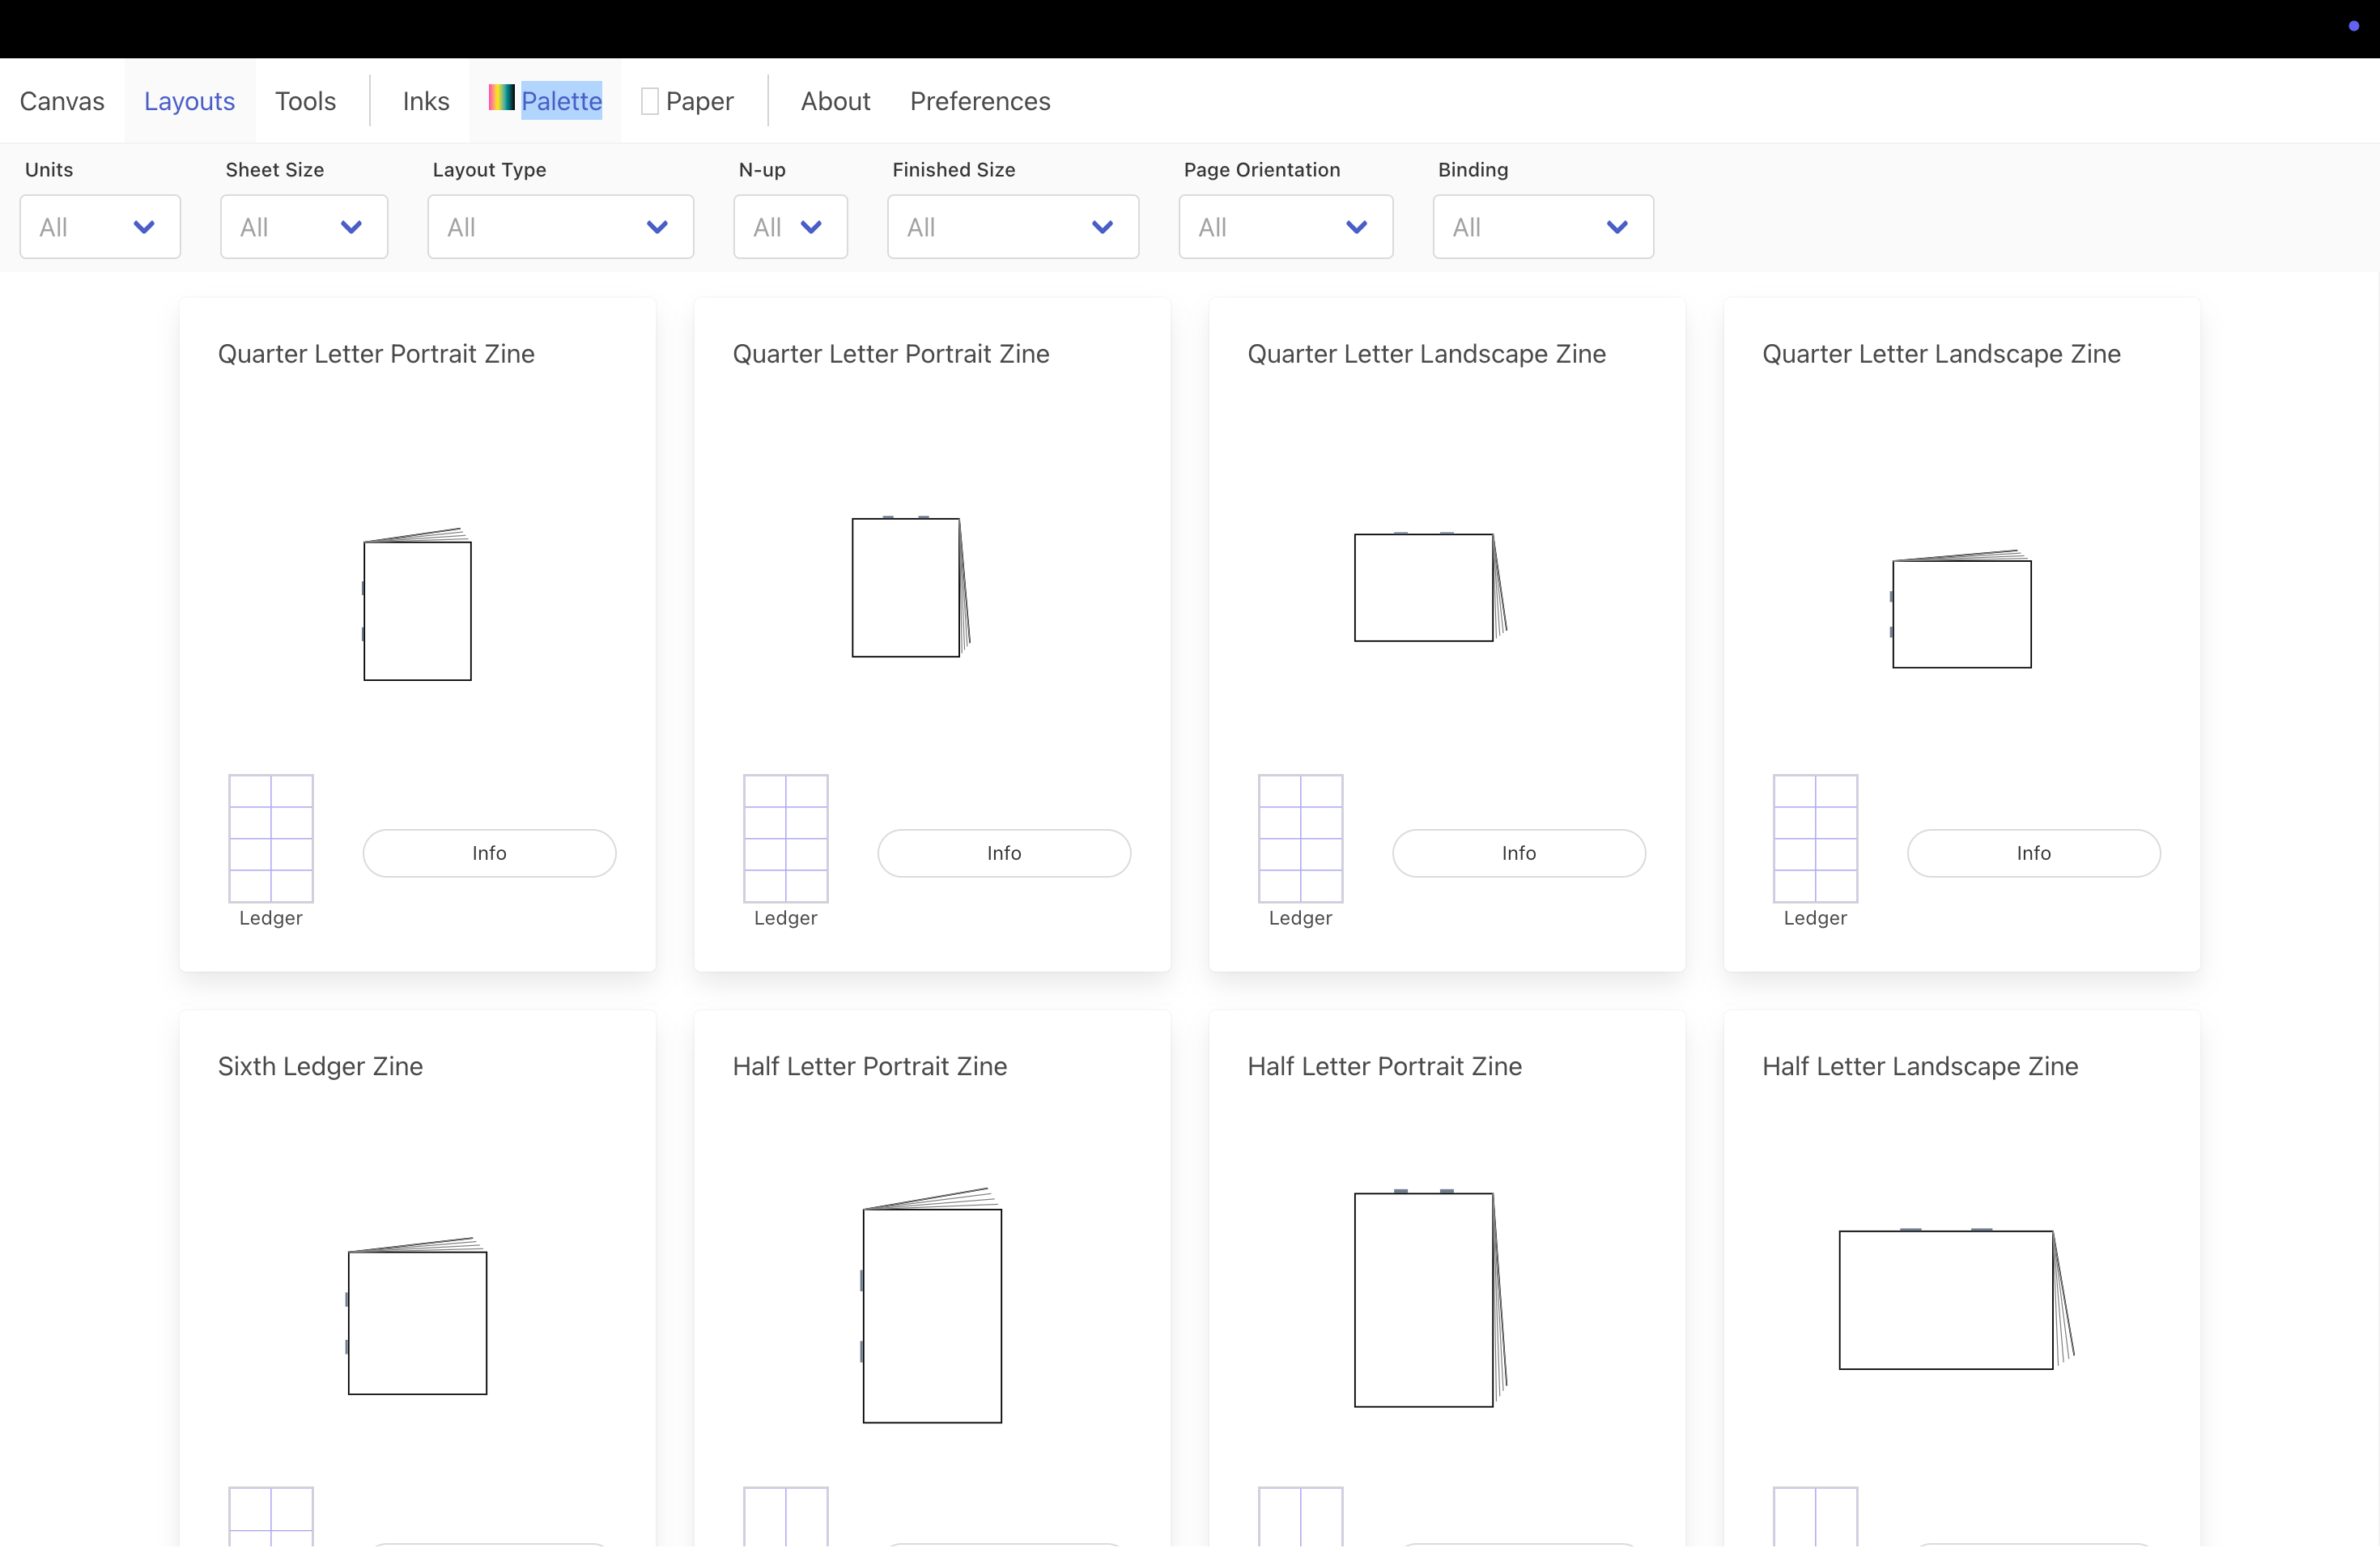The width and height of the screenshot is (2380, 1548).
Task: Open the Layout Type dropdown
Action: click(560, 227)
